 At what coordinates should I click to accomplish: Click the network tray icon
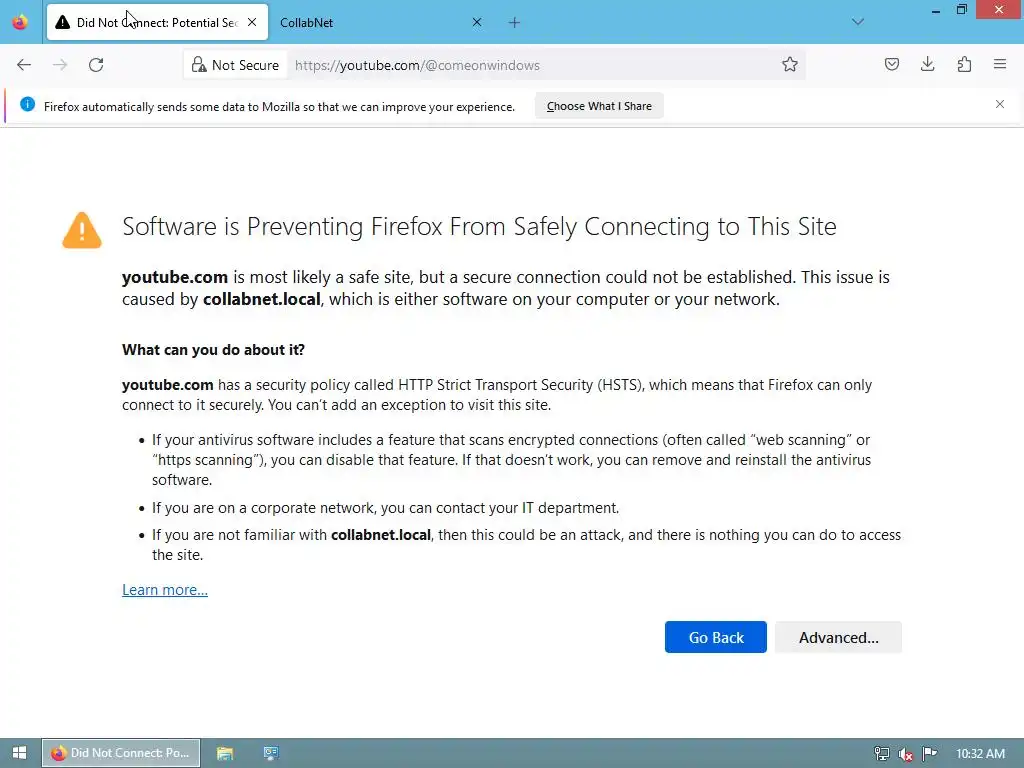pyautogui.click(x=882, y=754)
